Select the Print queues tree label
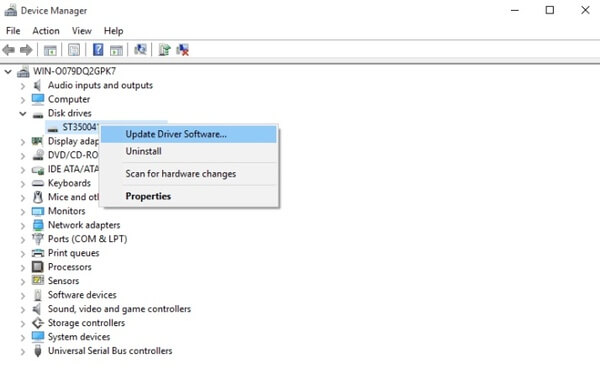This screenshot has height=369, width=600. pyautogui.click(x=73, y=253)
